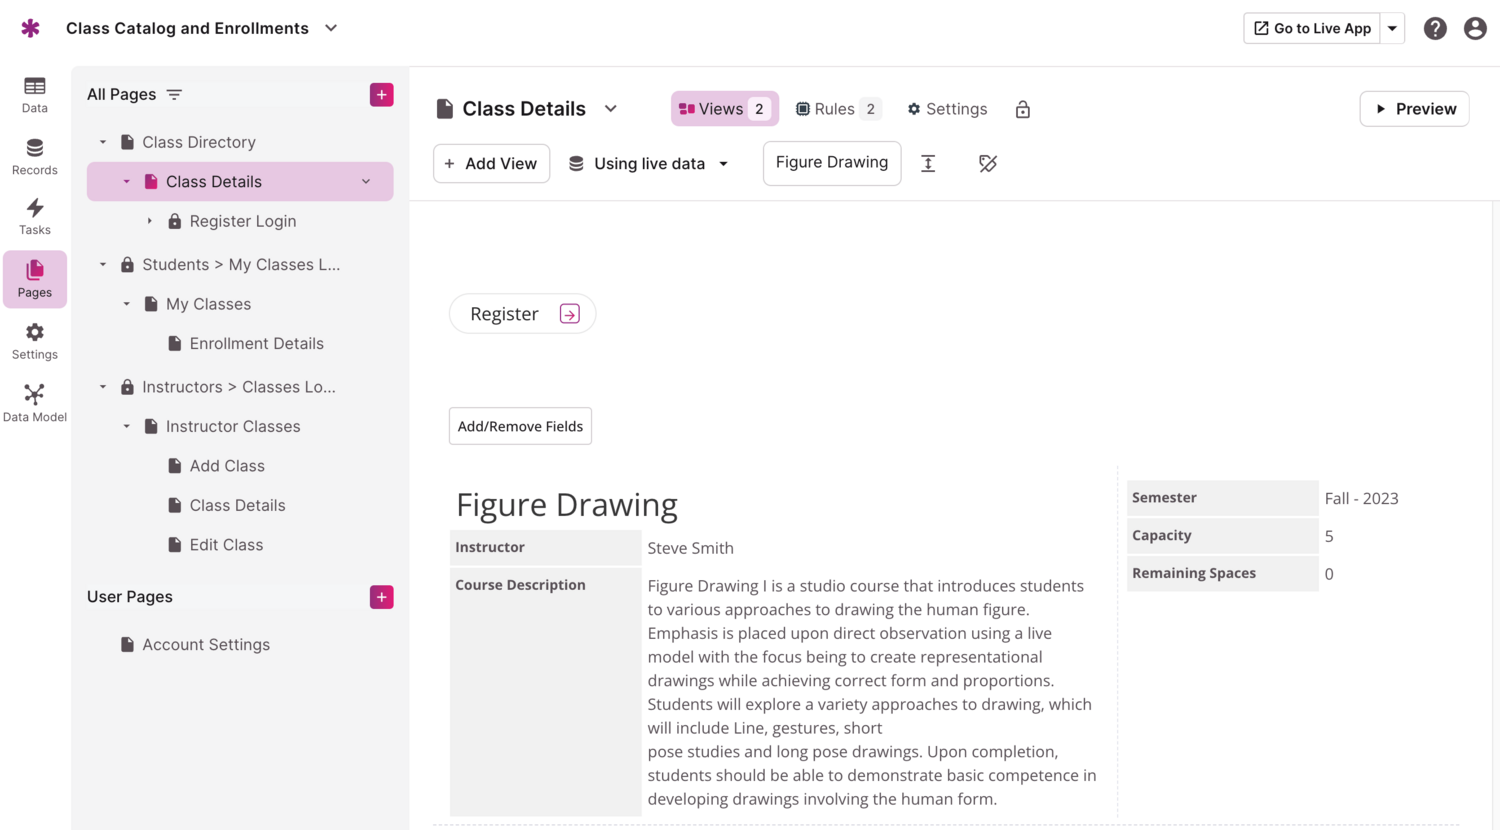Viewport: 1500px width, 830px height.
Task: Open the page Settings tab
Action: click(947, 109)
